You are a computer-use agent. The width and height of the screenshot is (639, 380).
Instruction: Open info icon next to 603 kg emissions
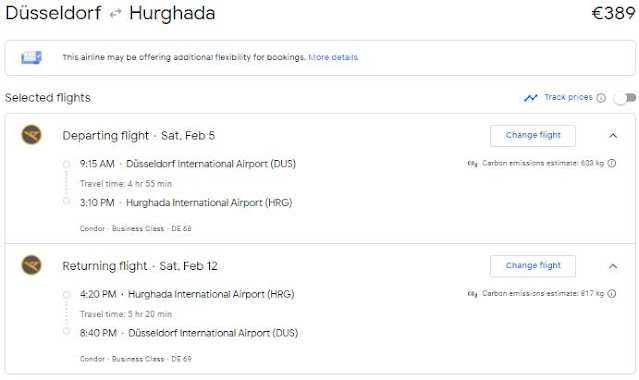[612, 163]
